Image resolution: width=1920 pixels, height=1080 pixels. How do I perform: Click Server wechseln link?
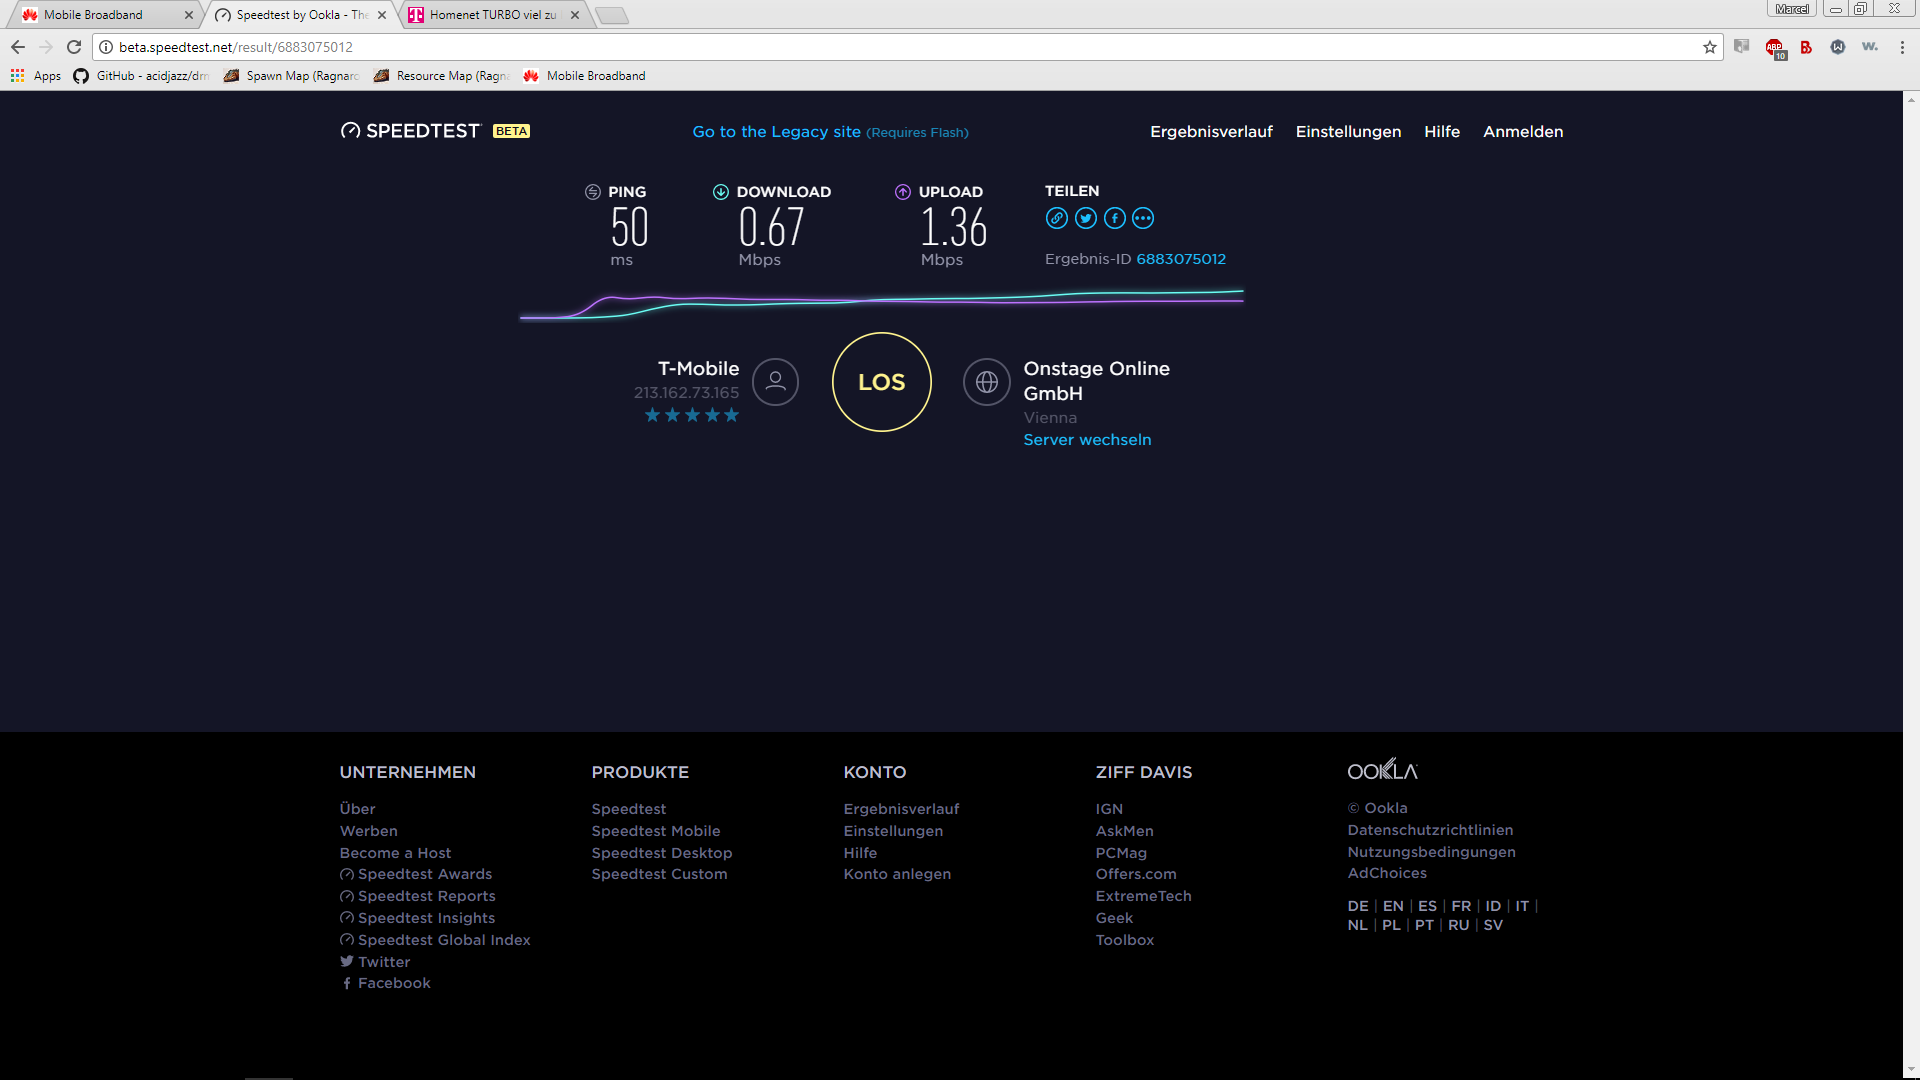coord(1087,440)
